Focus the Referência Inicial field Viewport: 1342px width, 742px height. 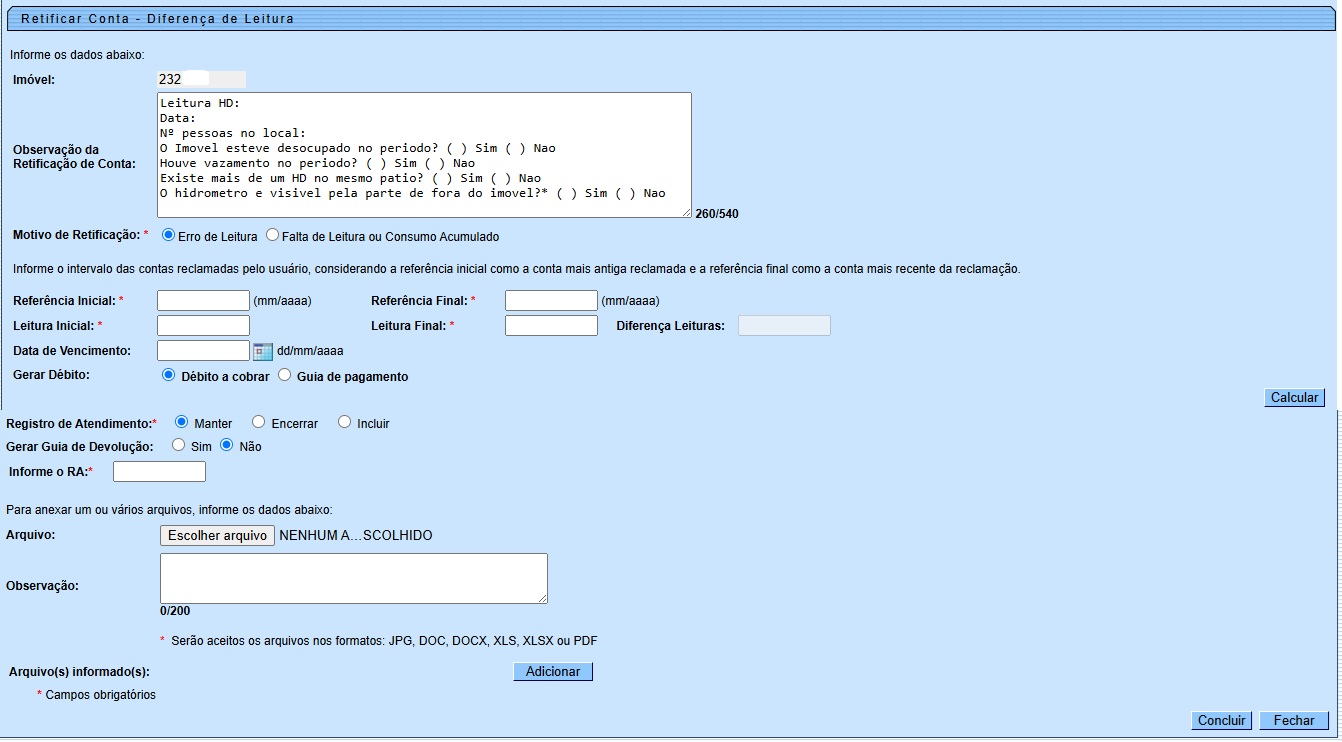[204, 300]
